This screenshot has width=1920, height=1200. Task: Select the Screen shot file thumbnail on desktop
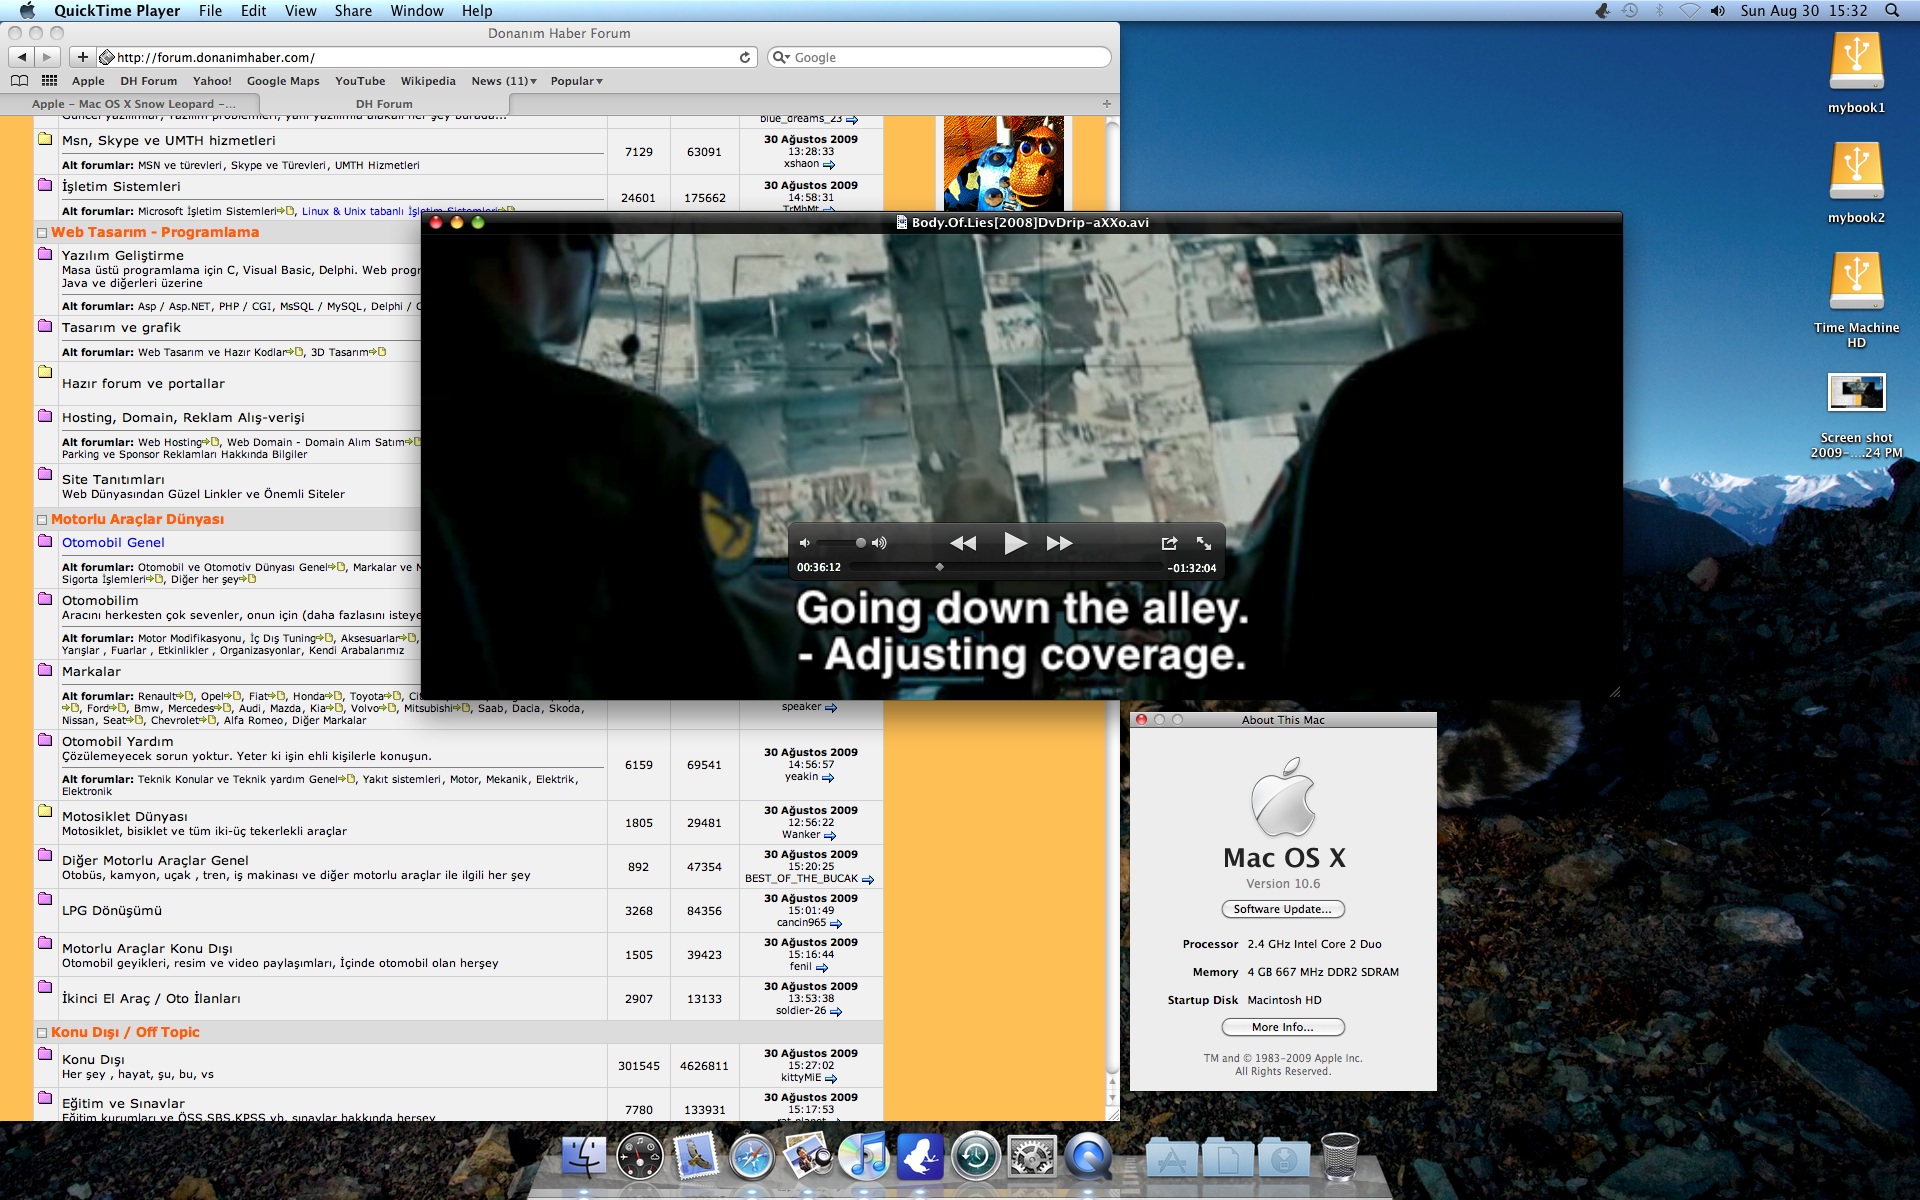(x=1856, y=394)
